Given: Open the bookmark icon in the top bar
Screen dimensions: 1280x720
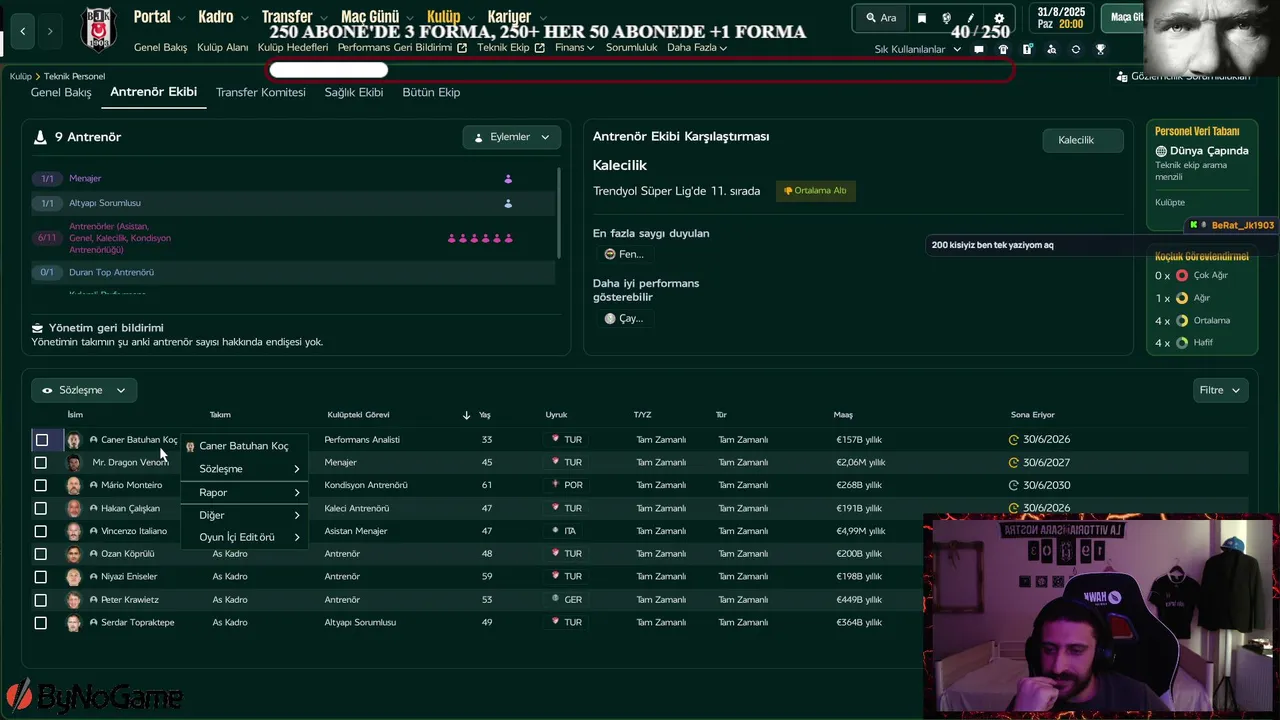Looking at the screenshot, I should [x=922, y=18].
